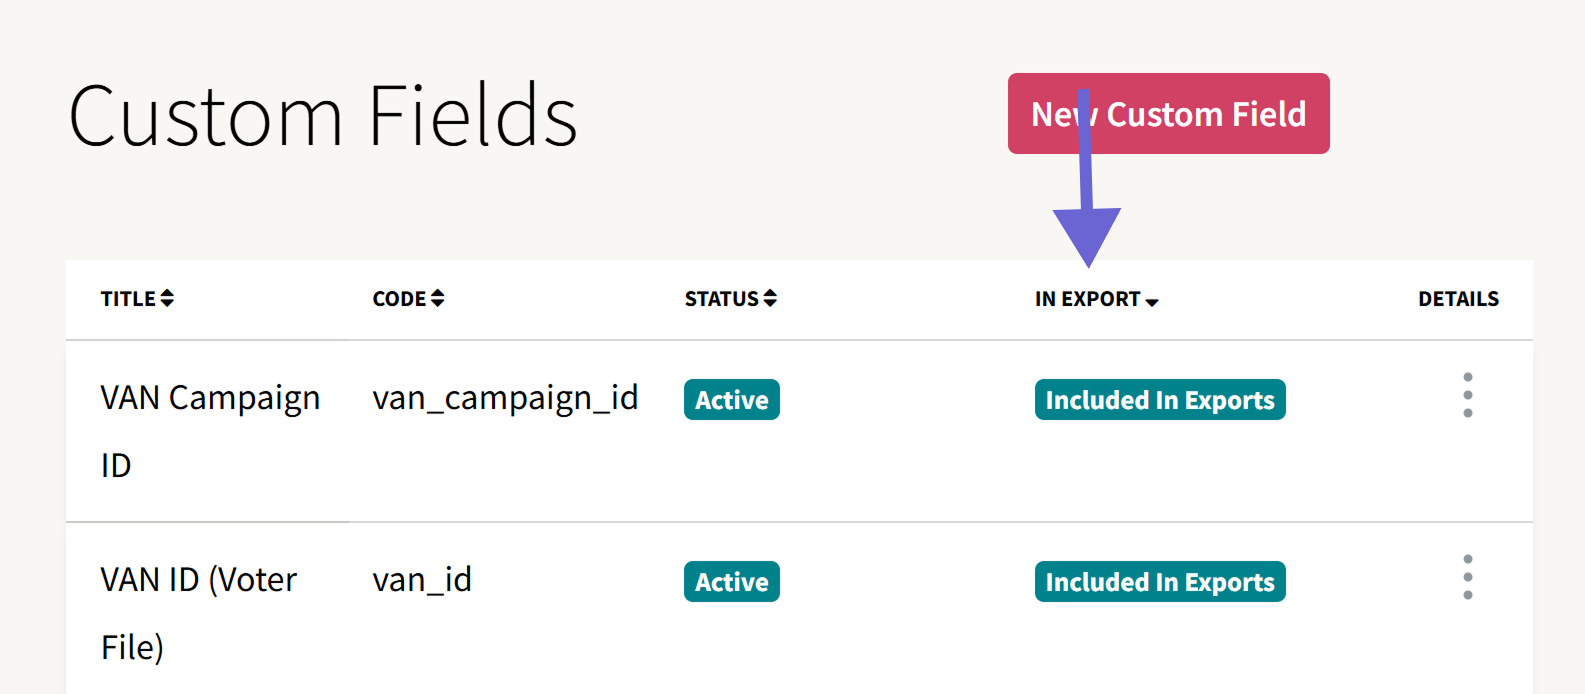Click the CODE column sort icon
Screen dimensions: 1585x694
pyautogui.click(x=438, y=297)
